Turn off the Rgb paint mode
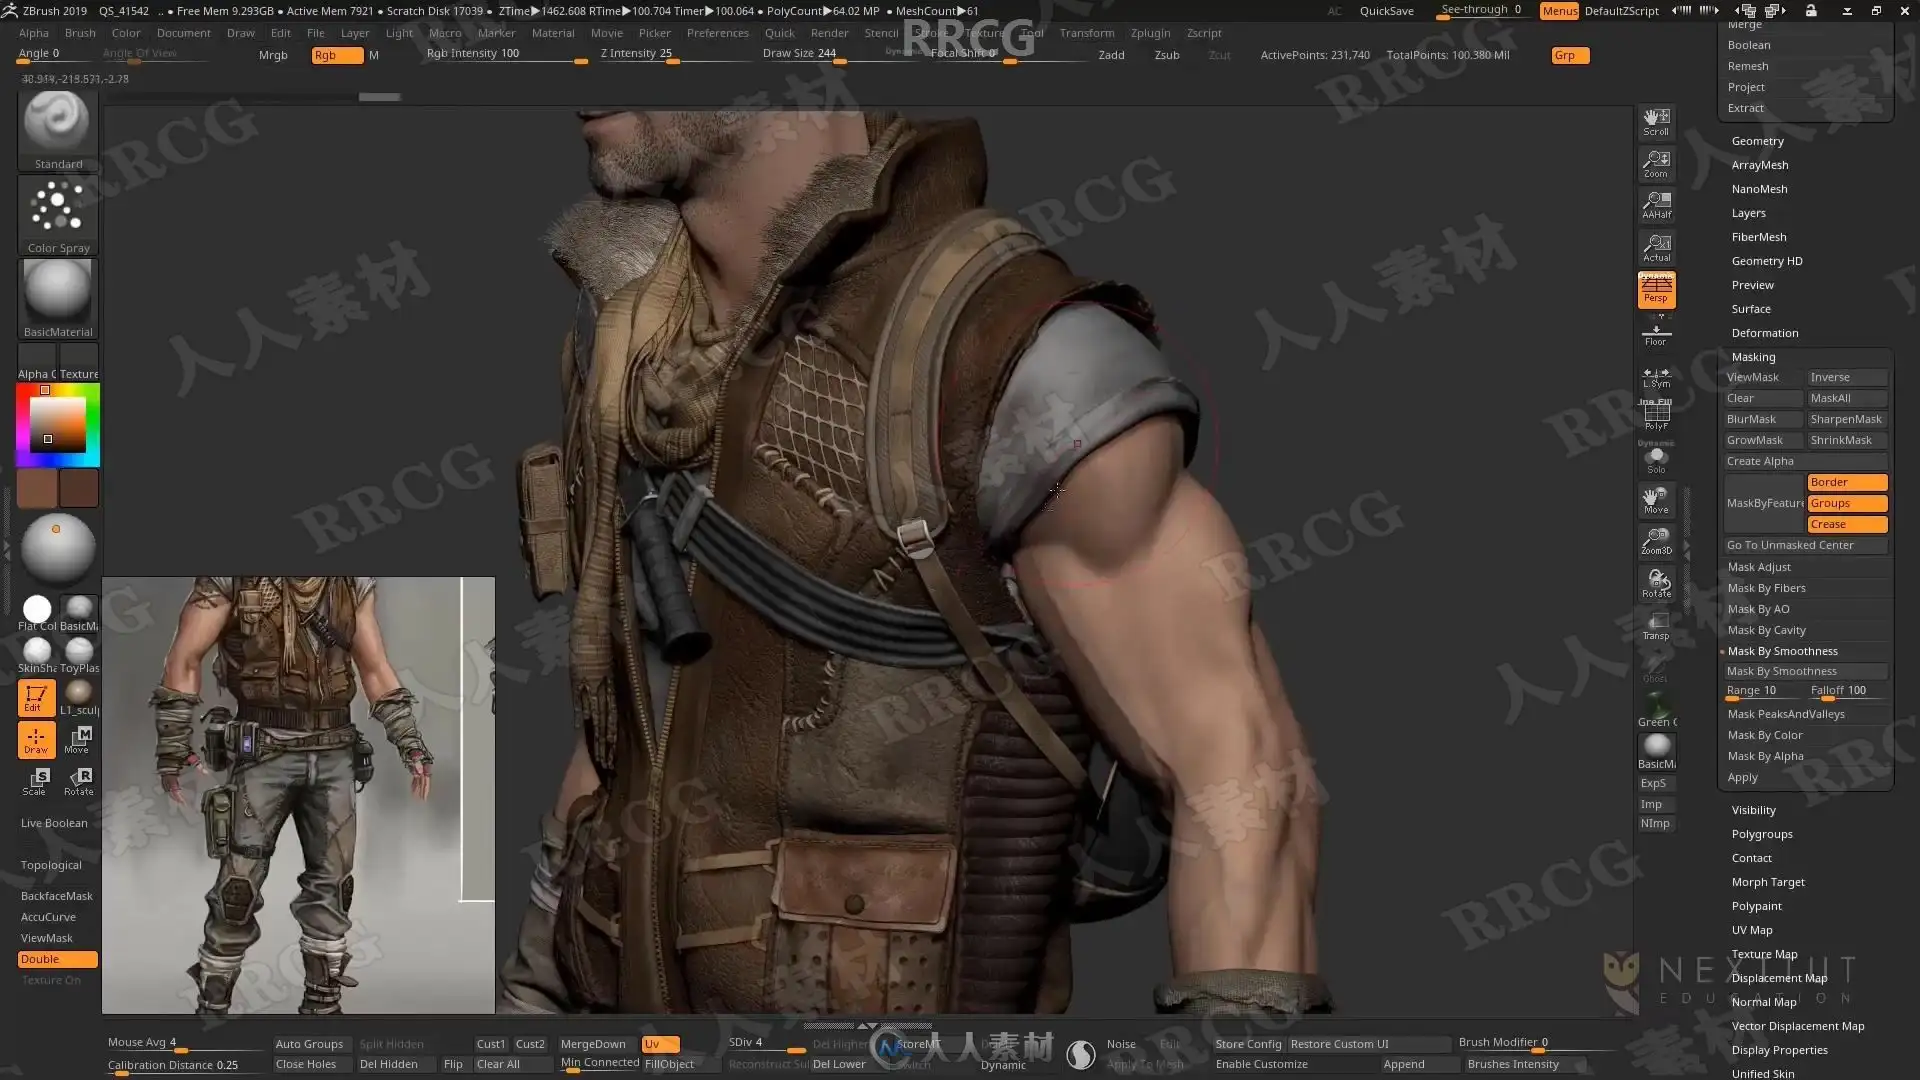Viewport: 1920px width, 1080px height. [x=336, y=55]
